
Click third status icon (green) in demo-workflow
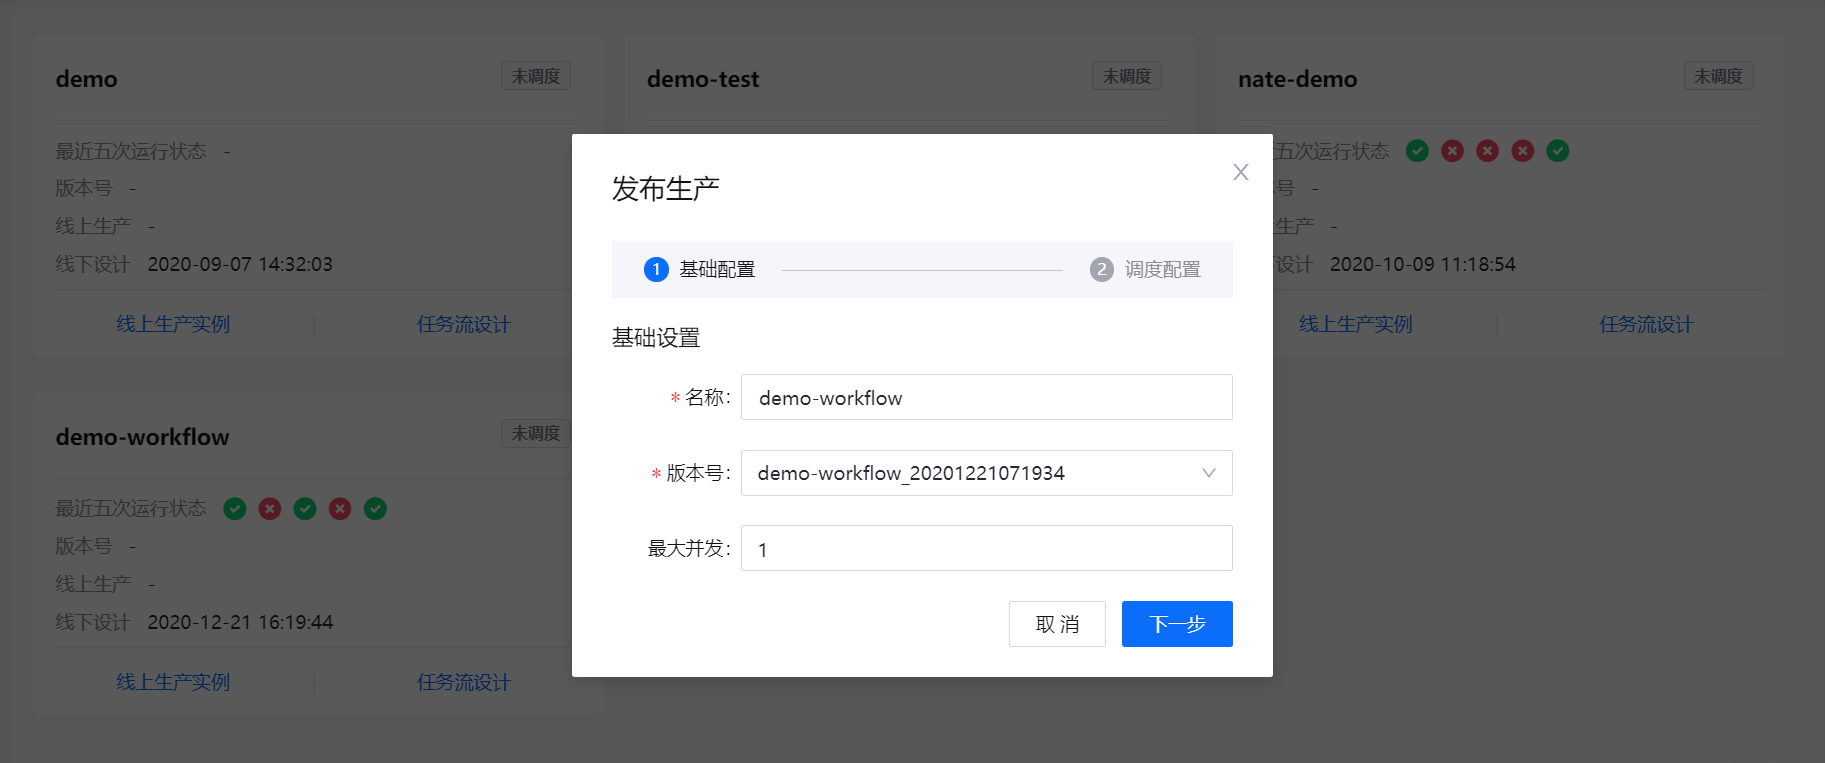point(305,509)
